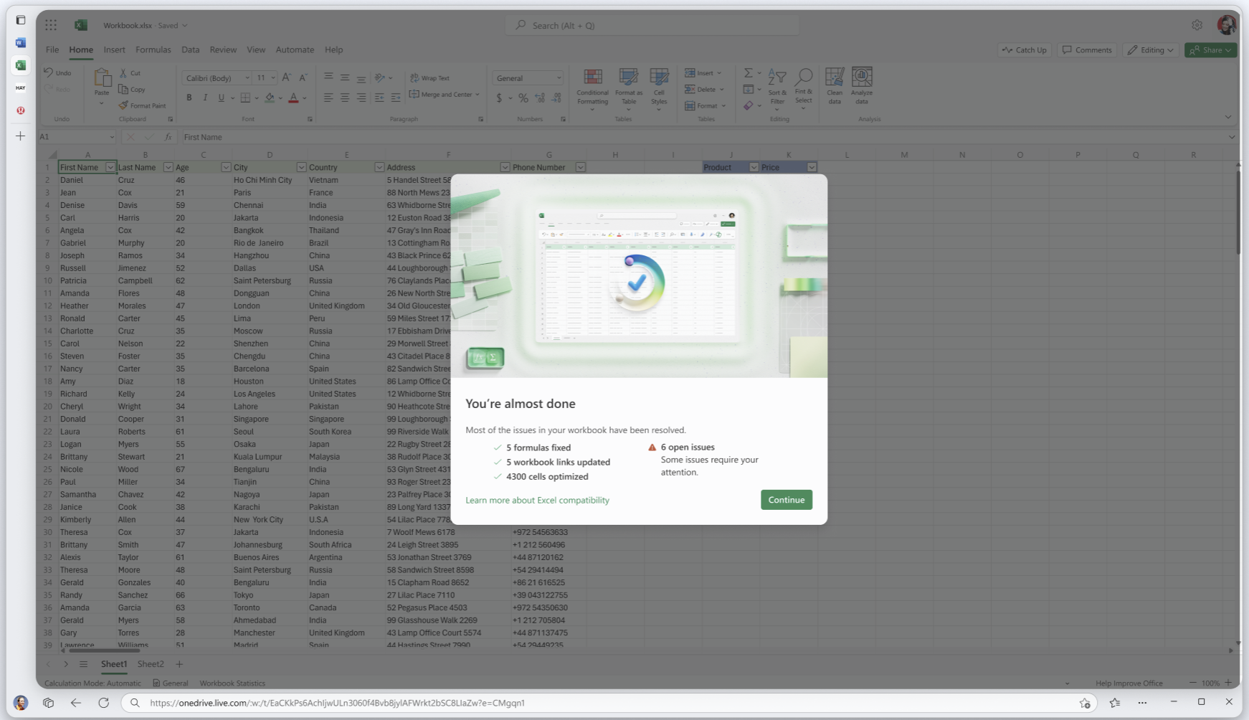Toggle bold formatting
The height and width of the screenshot is (720, 1249).
189,98
